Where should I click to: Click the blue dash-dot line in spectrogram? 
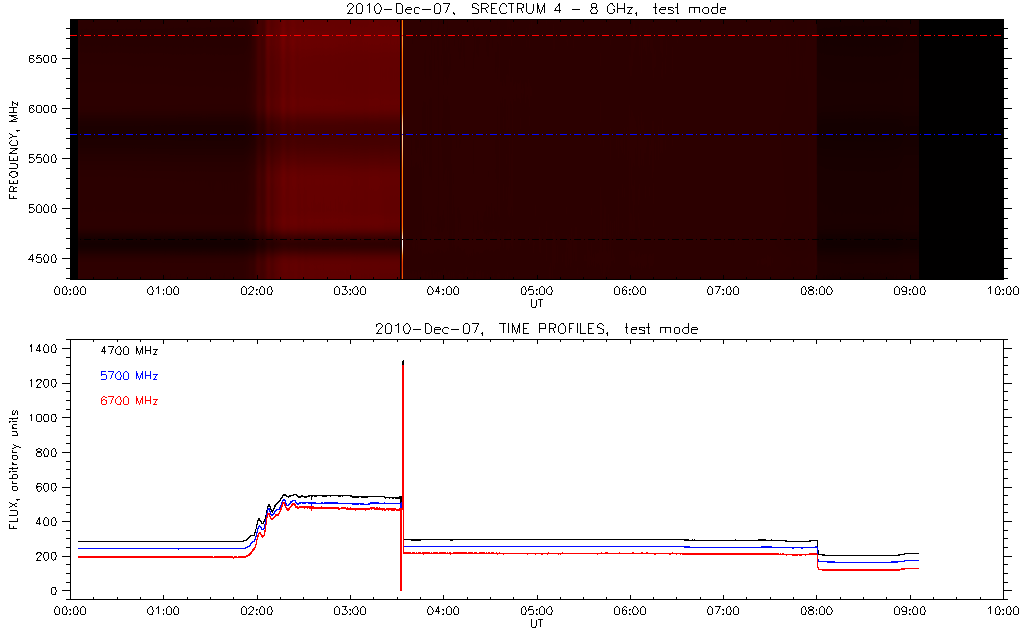pyautogui.click(x=600, y=134)
